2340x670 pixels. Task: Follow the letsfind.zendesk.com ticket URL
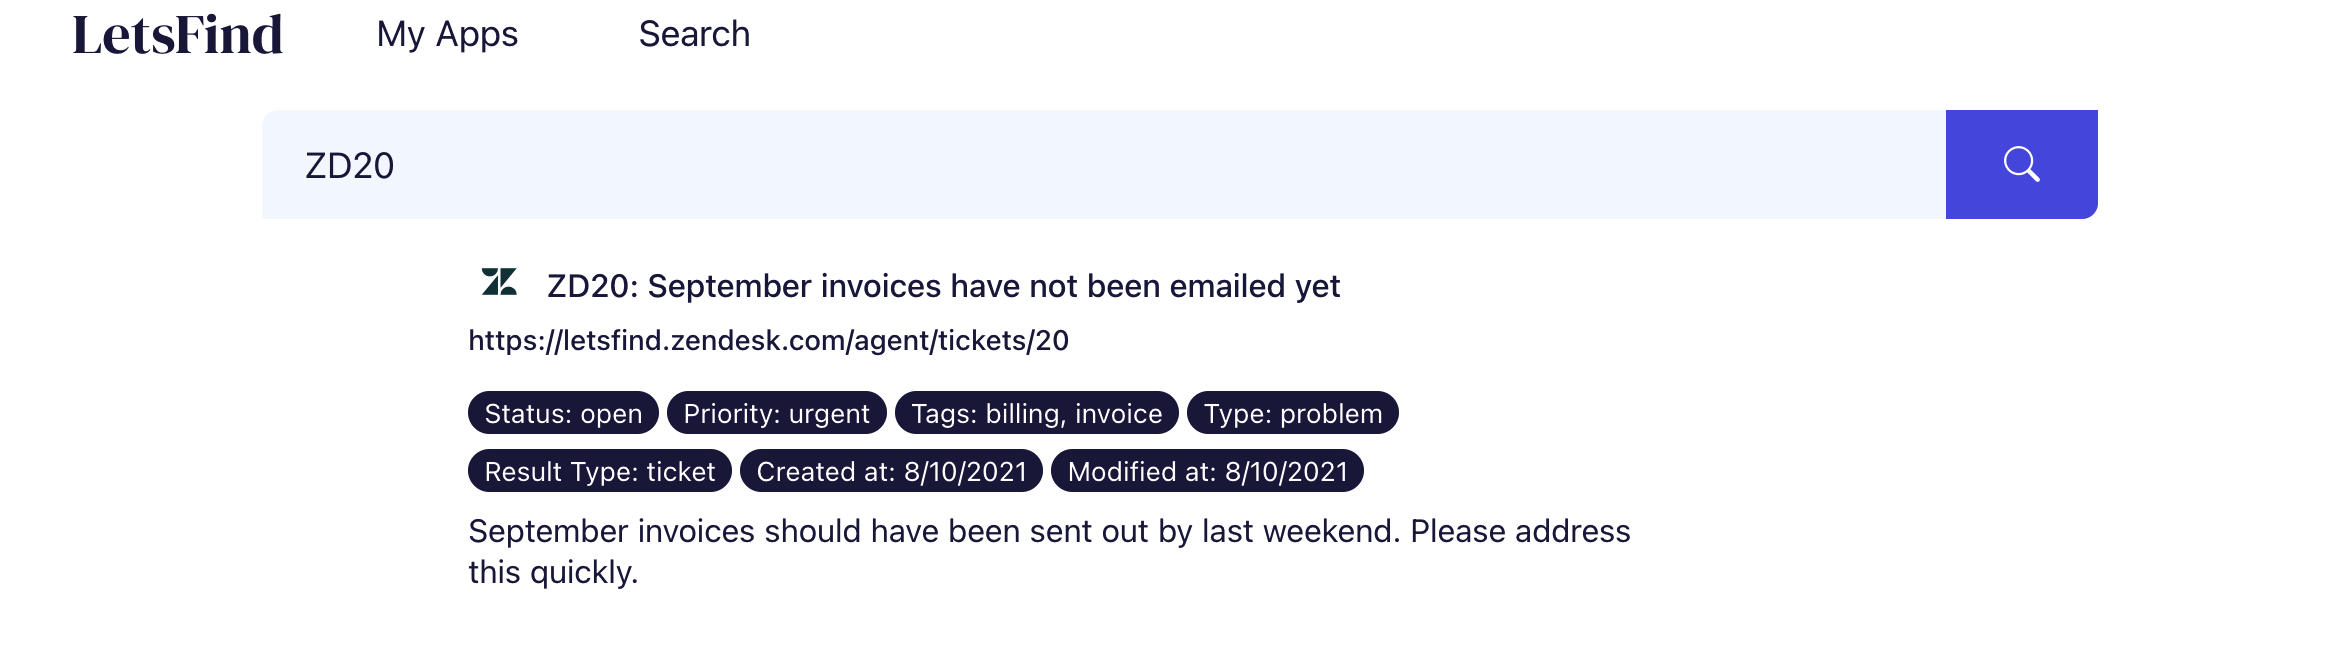click(768, 341)
